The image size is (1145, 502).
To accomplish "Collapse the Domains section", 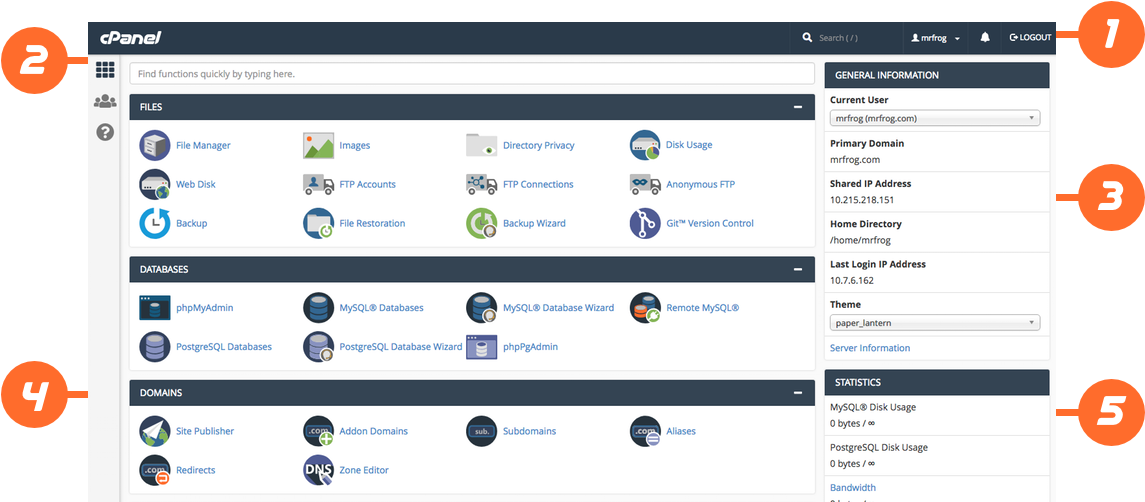I will (x=799, y=392).
